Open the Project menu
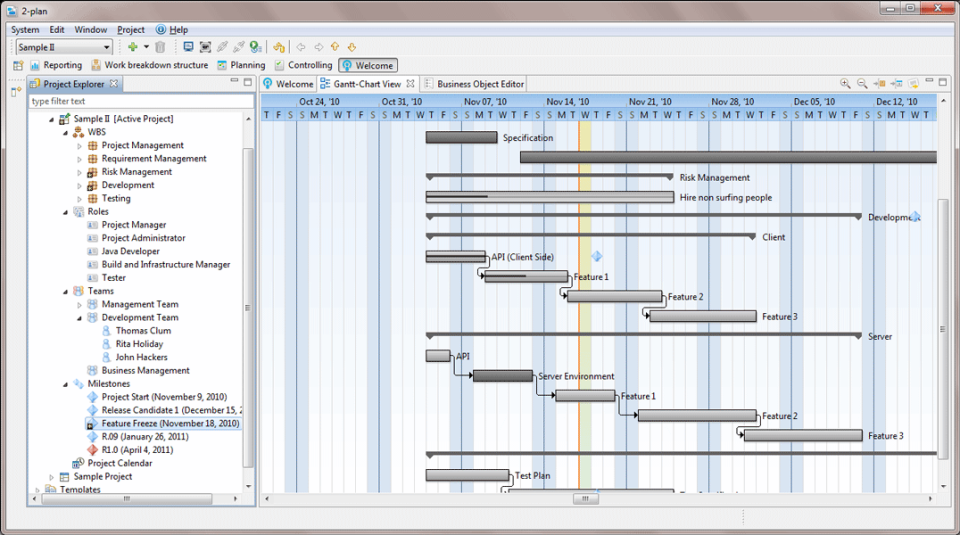The height and width of the screenshot is (535, 960). click(130, 29)
